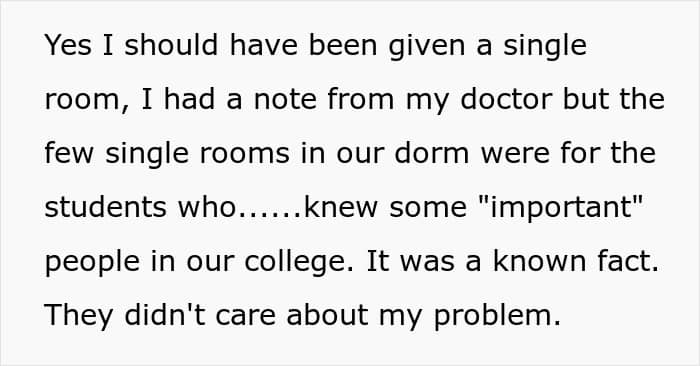Click the final word "problem."

pos(497,316)
